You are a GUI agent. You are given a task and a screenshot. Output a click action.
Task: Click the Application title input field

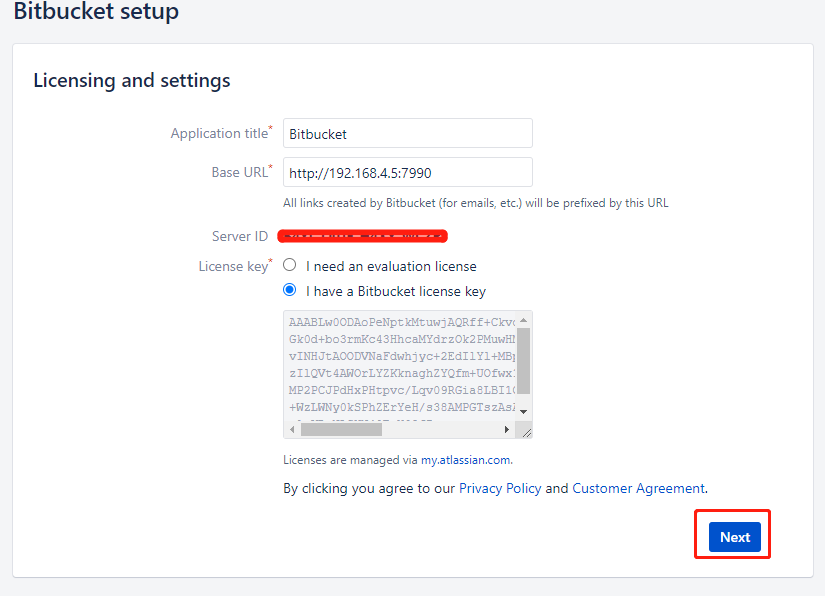(408, 133)
